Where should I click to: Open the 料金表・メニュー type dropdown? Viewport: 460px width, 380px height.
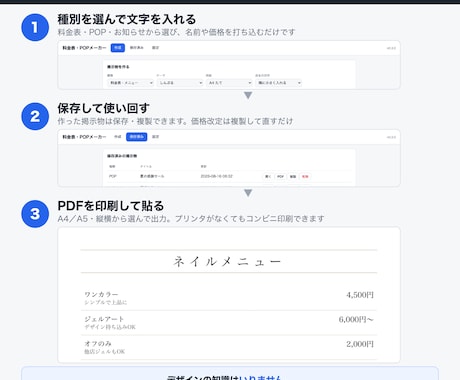pyautogui.click(x=131, y=83)
